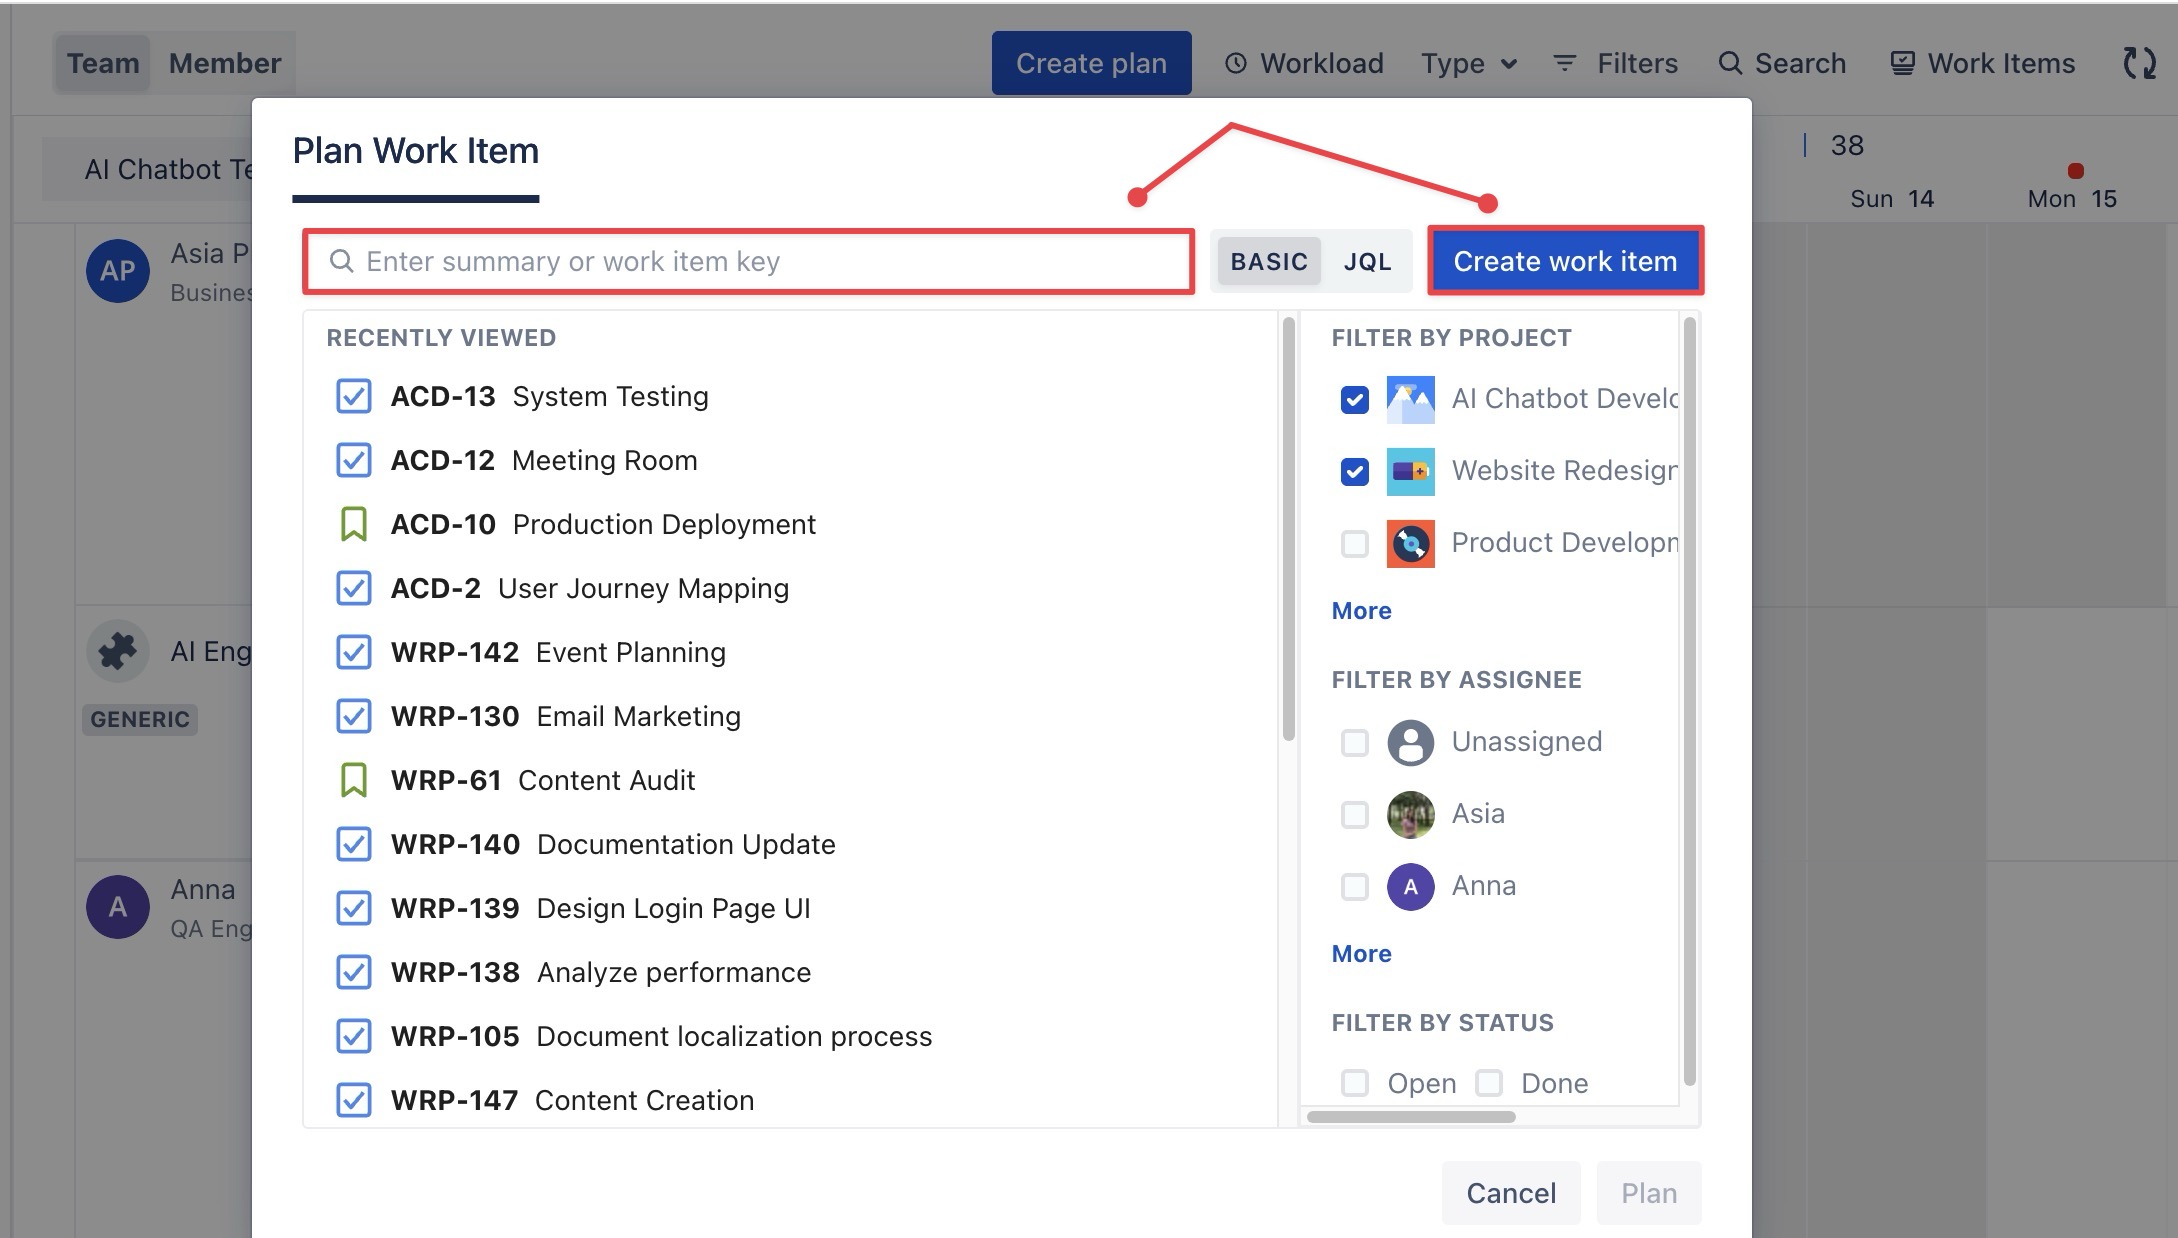
Task: Click the Product Development project avatar icon
Action: click(1410, 543)
